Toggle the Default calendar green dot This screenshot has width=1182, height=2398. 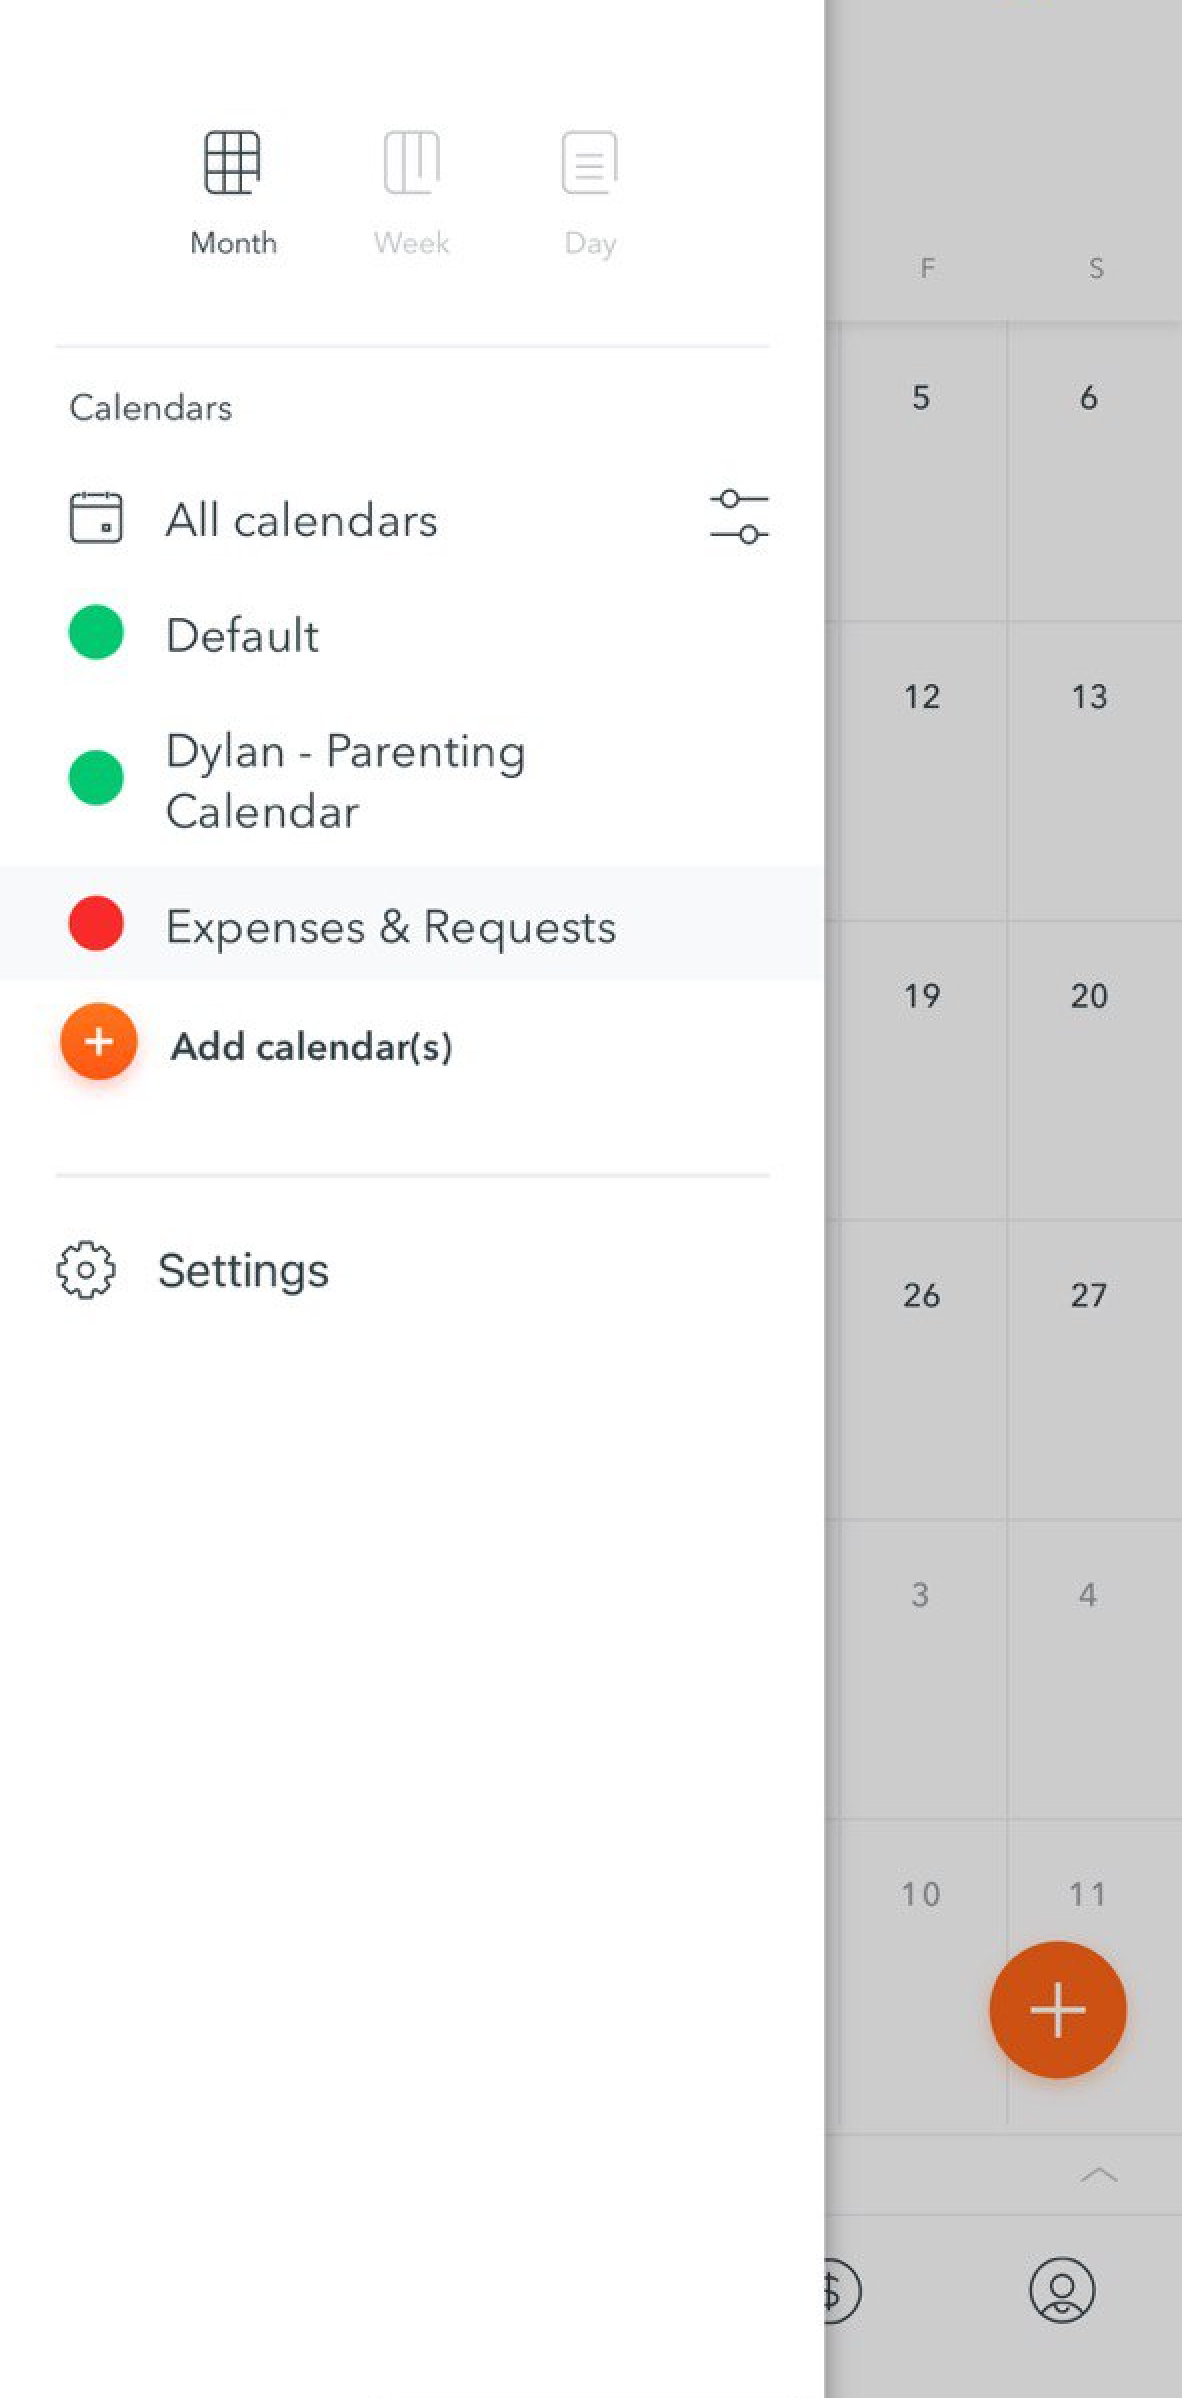pyautogui.click(x=96, y=633)
